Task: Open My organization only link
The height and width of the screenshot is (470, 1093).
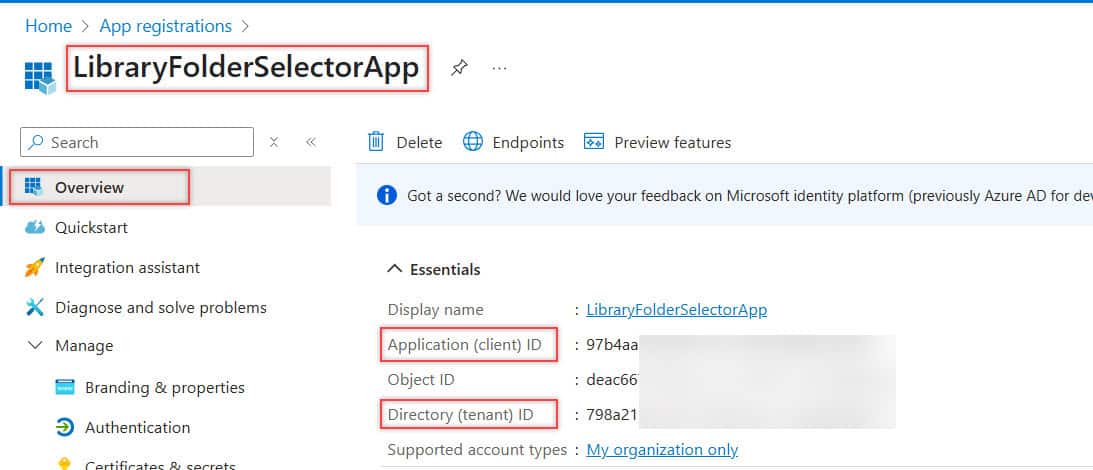Action: (x=662, y=450)
